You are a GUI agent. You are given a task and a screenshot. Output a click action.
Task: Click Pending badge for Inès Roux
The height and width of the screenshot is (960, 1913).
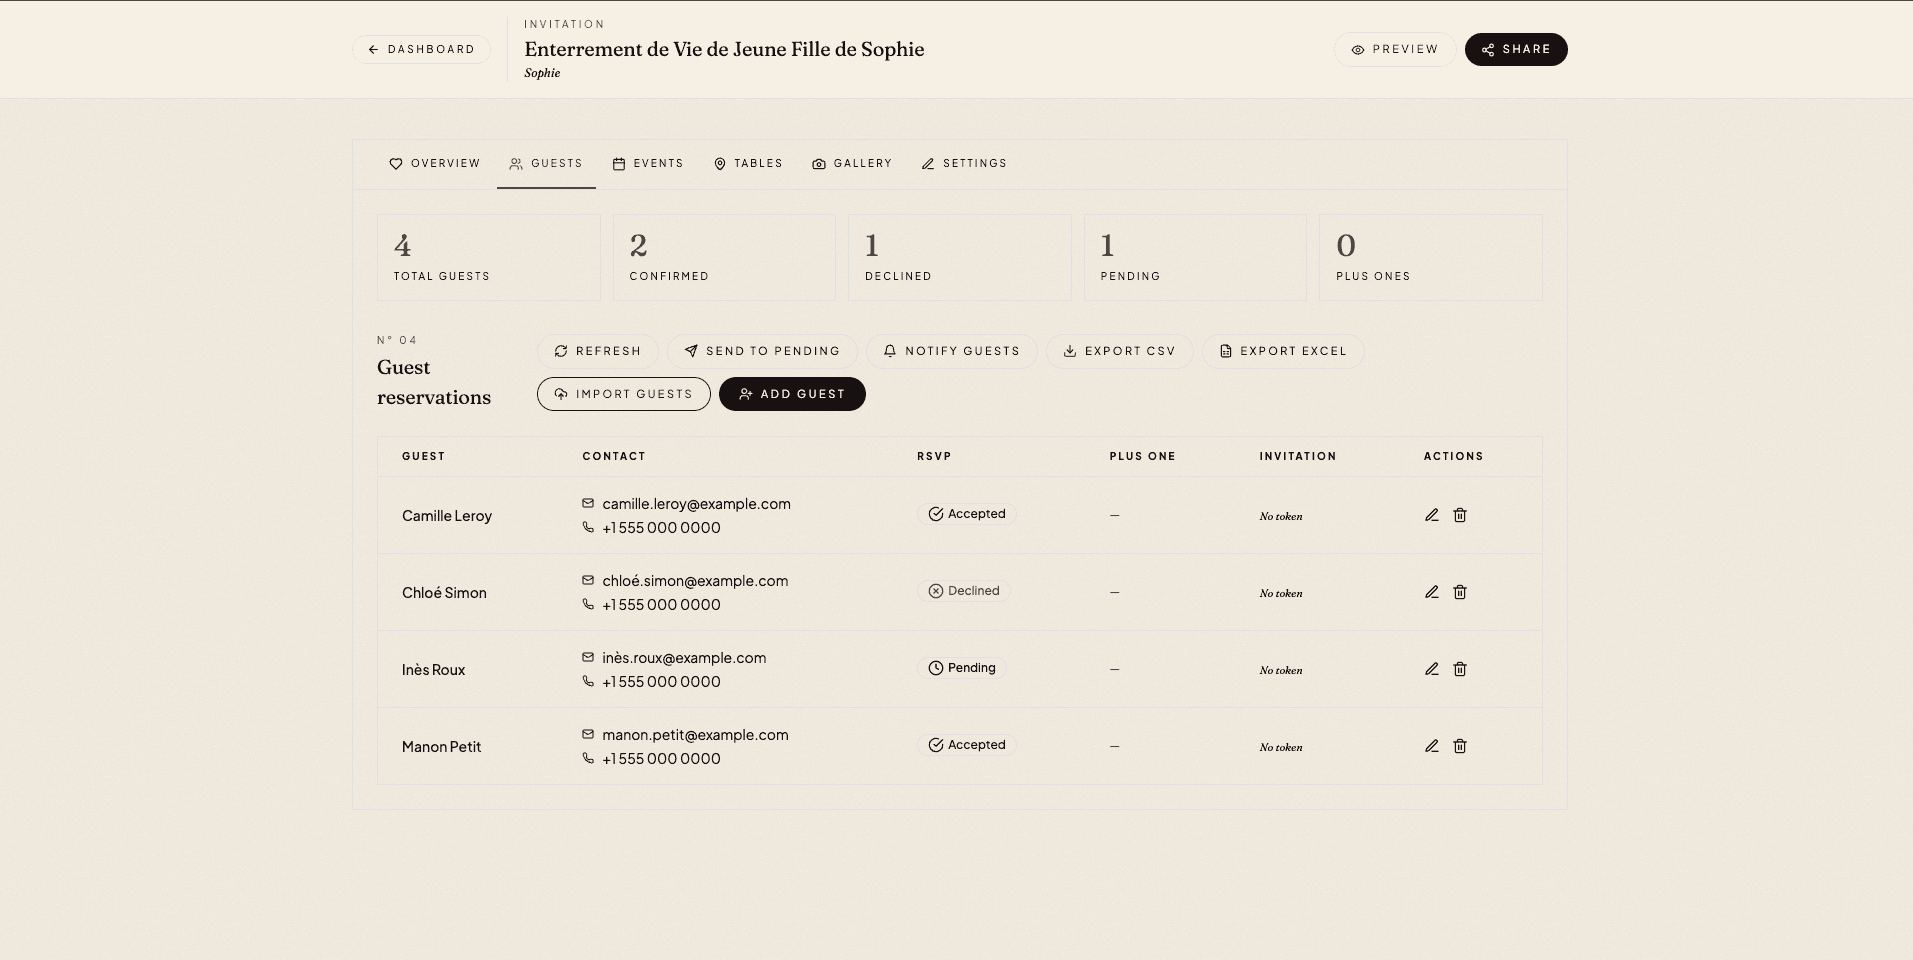click(962, 668)
